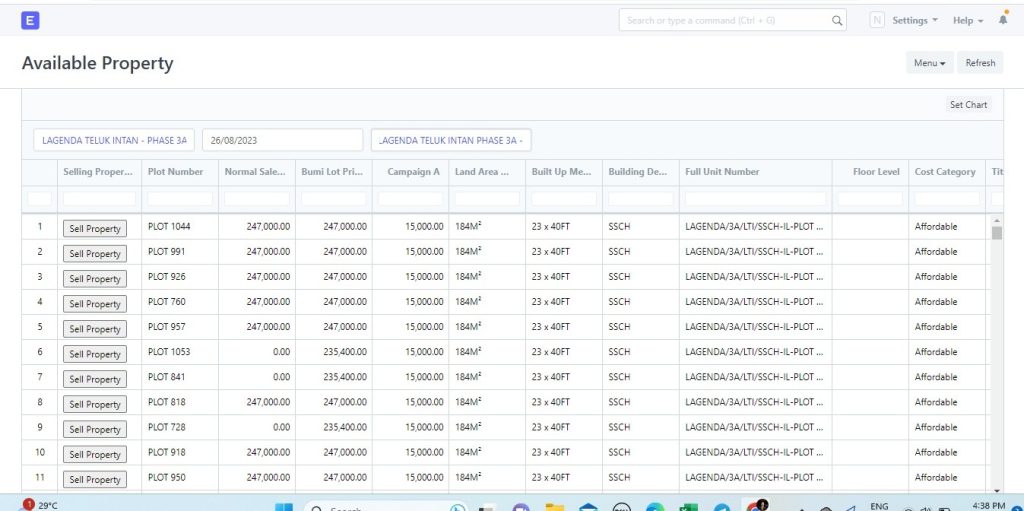Open the notifications bell
The width and height of the screenshot is (1024, 511).
(x=1003, y=20)
